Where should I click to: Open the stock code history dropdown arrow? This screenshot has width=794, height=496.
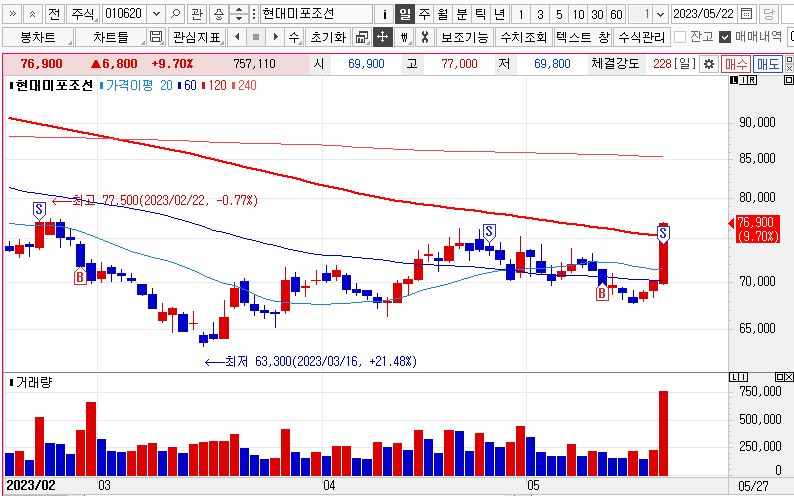156,14
